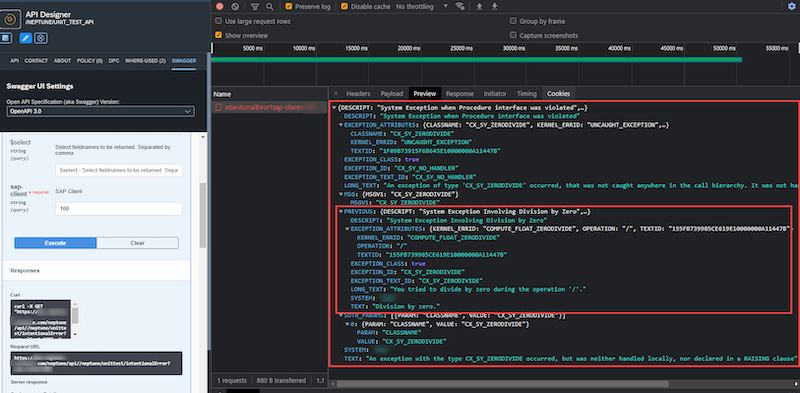Screen dimensions: 800x393
Task: Click the import HAR upload arrow icon
Action: pos(479,6)
